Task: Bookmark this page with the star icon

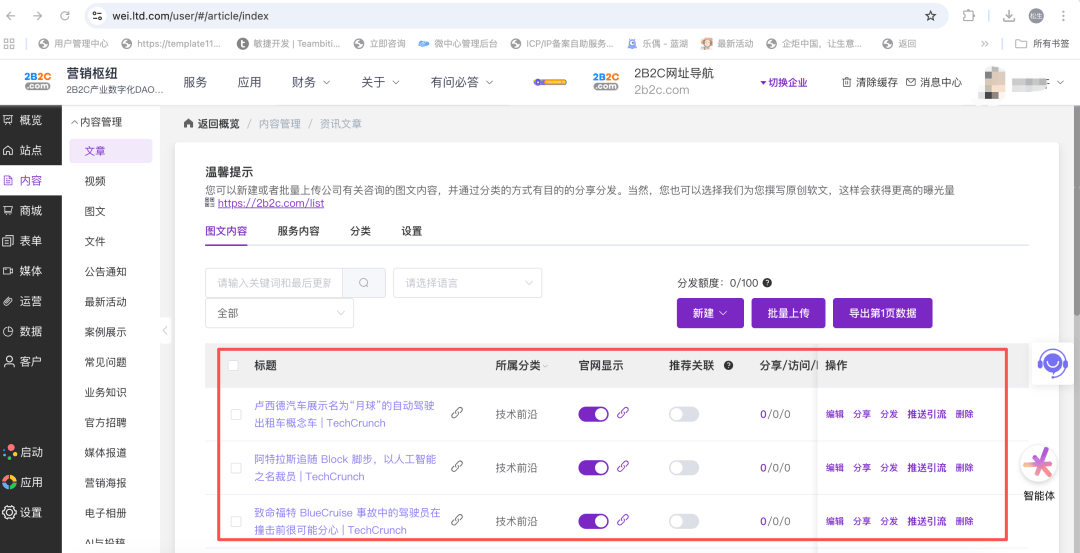Action: pos(930,16)
